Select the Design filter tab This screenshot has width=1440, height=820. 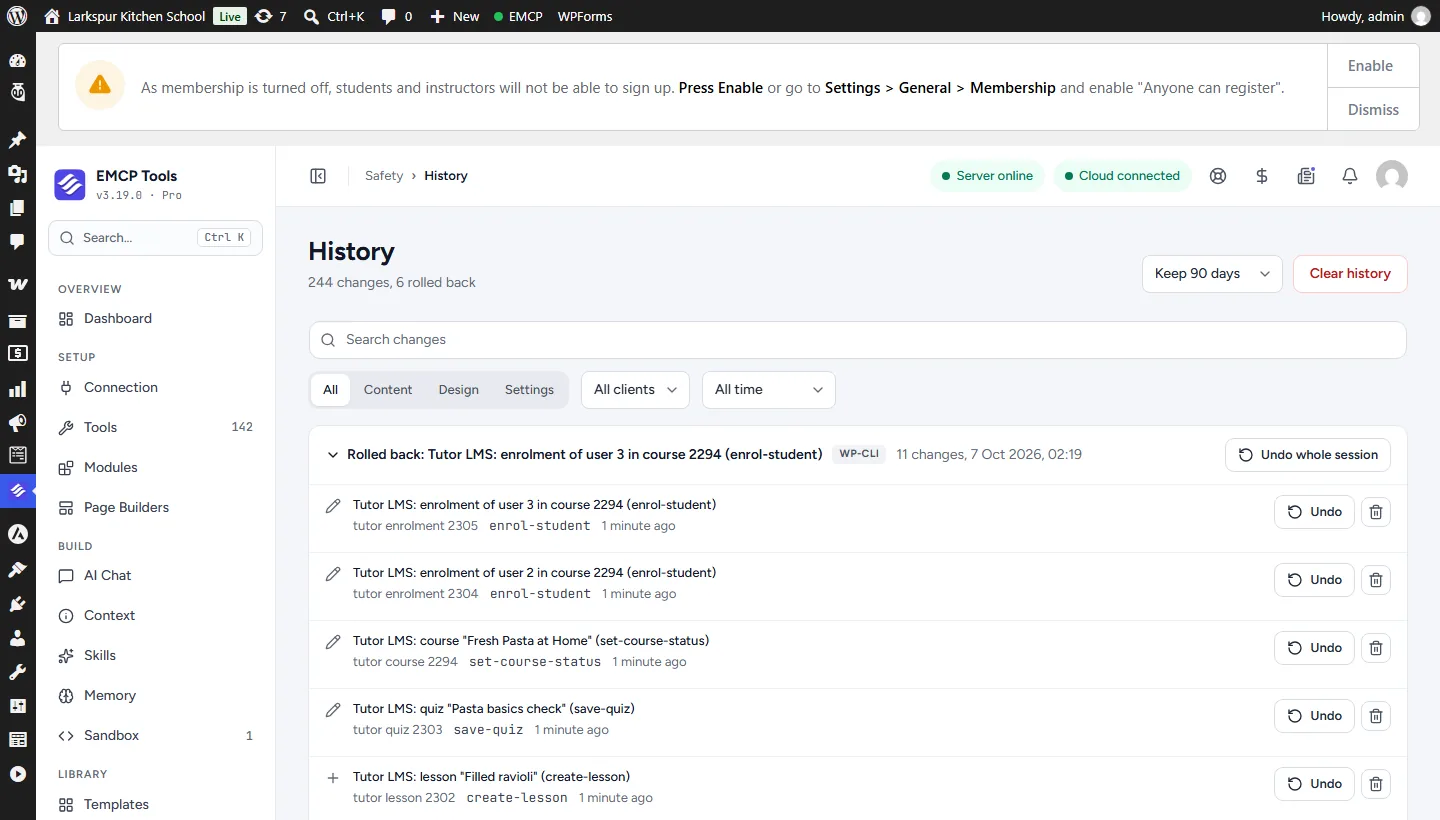(x=459, y=390)
